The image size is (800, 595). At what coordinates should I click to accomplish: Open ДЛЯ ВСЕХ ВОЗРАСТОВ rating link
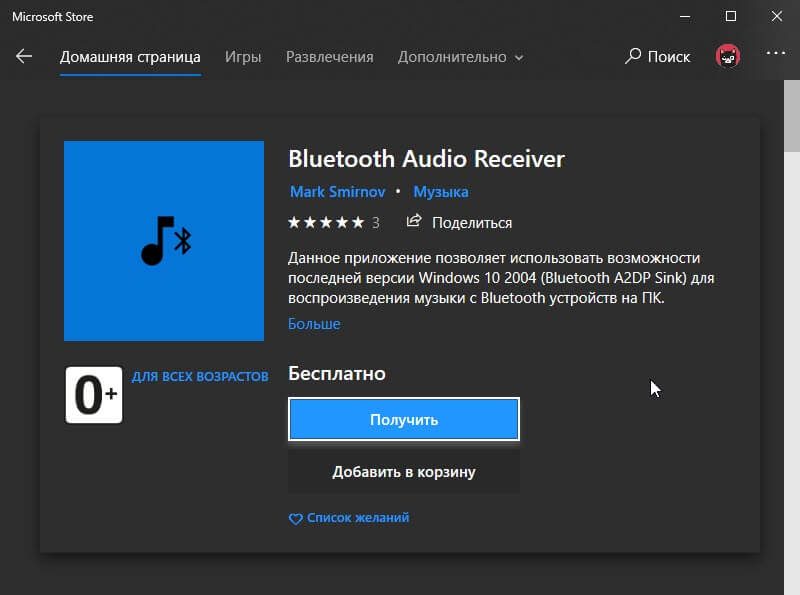[x=200, y=377]
